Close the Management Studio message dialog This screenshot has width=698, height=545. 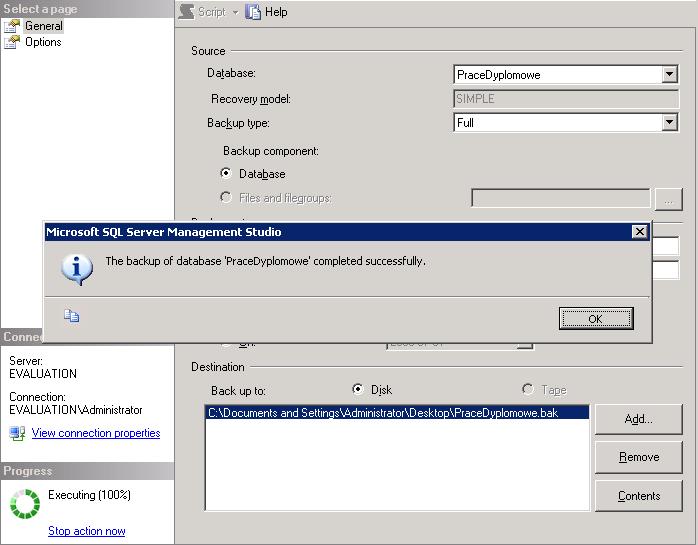640,232
